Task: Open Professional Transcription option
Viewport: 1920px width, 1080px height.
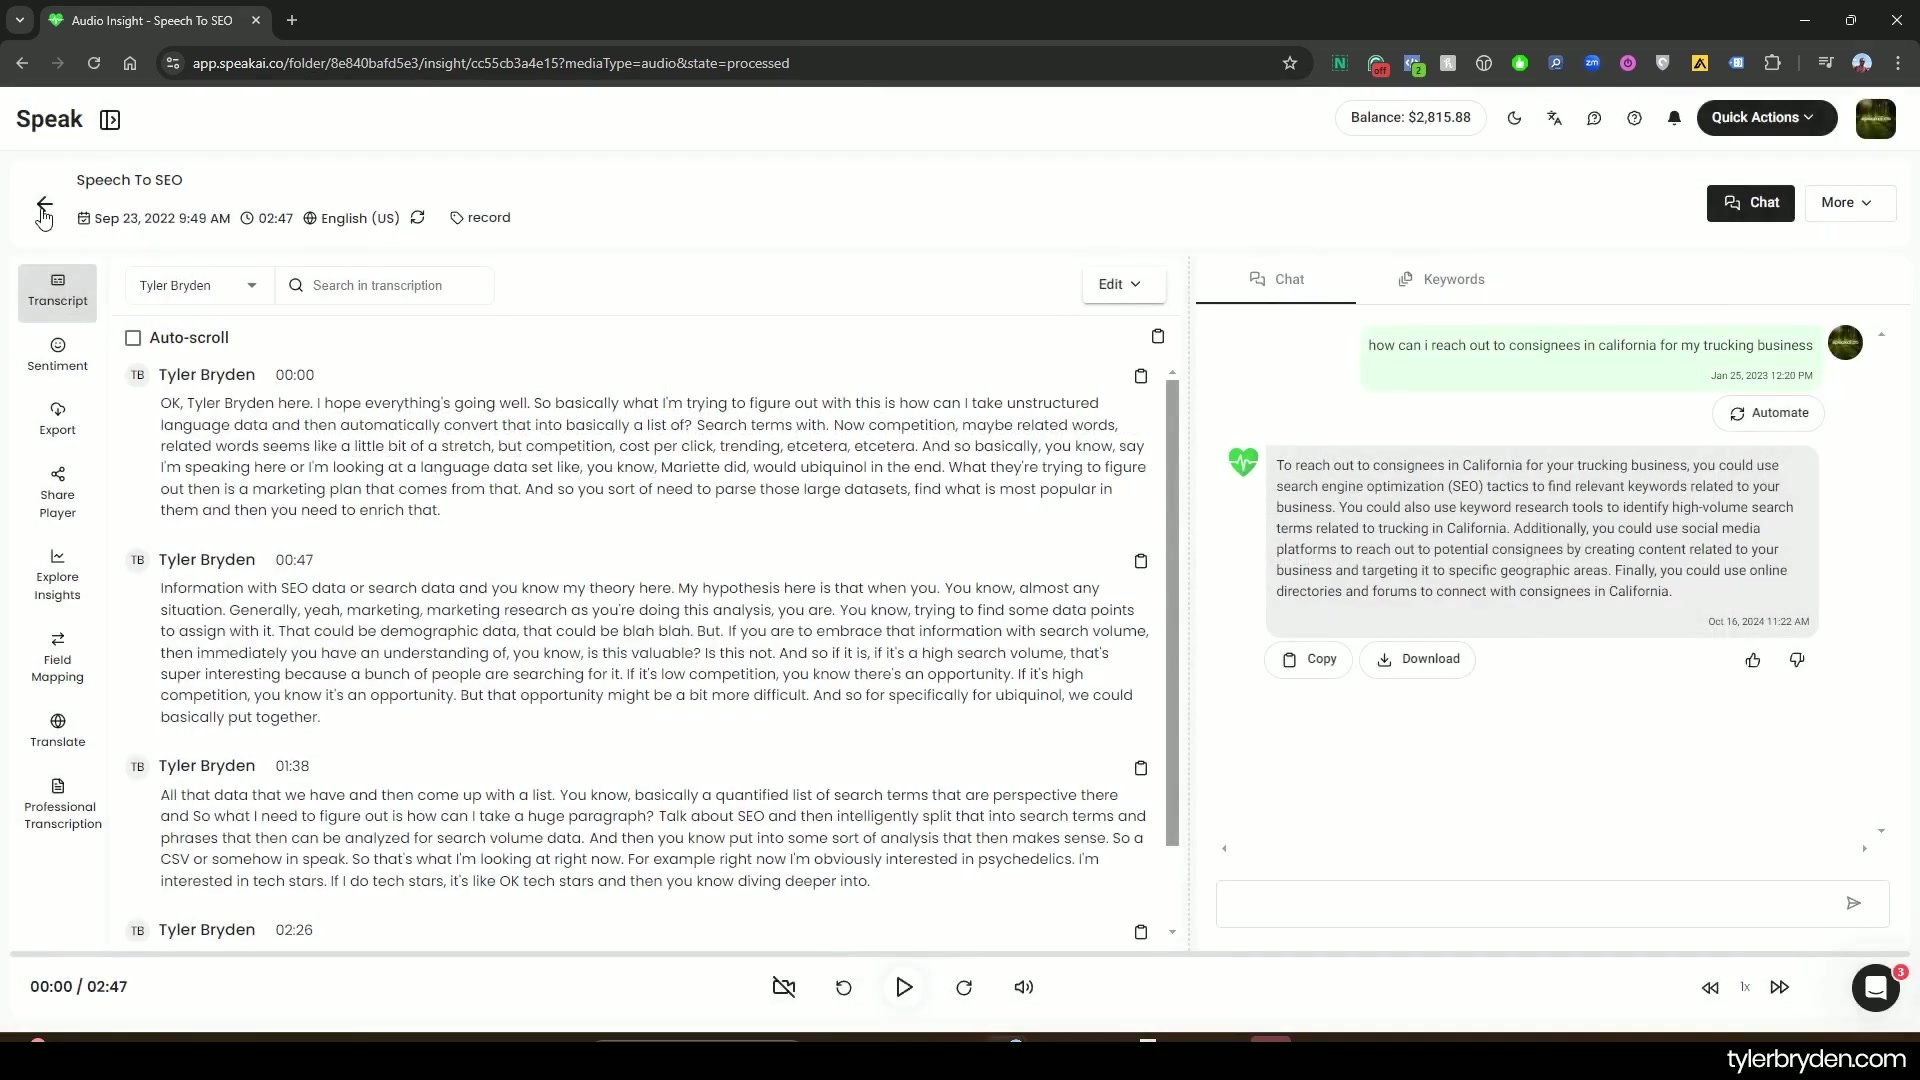Action: 60,804
